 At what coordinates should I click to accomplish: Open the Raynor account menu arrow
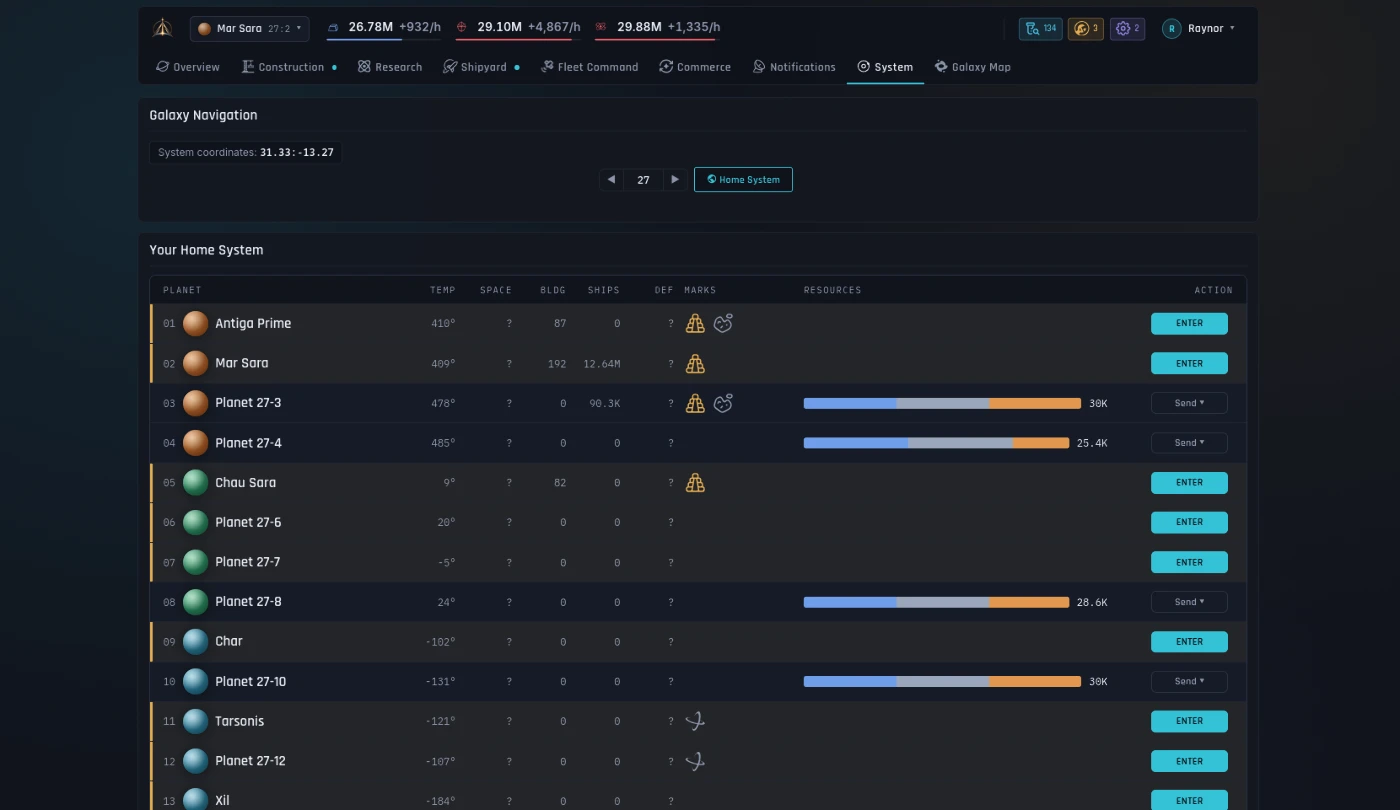[x=1232, y=29]
